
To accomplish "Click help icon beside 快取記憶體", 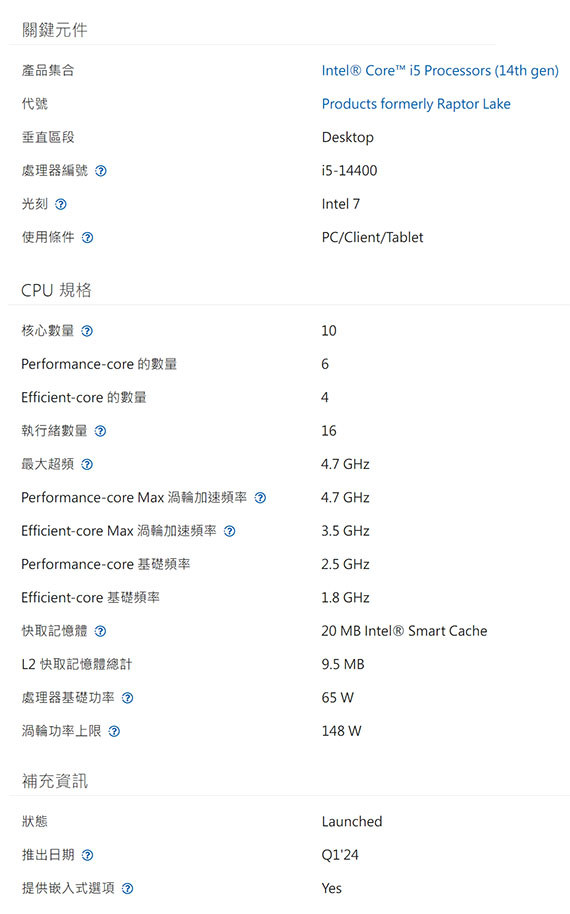I will pos(100,631).
